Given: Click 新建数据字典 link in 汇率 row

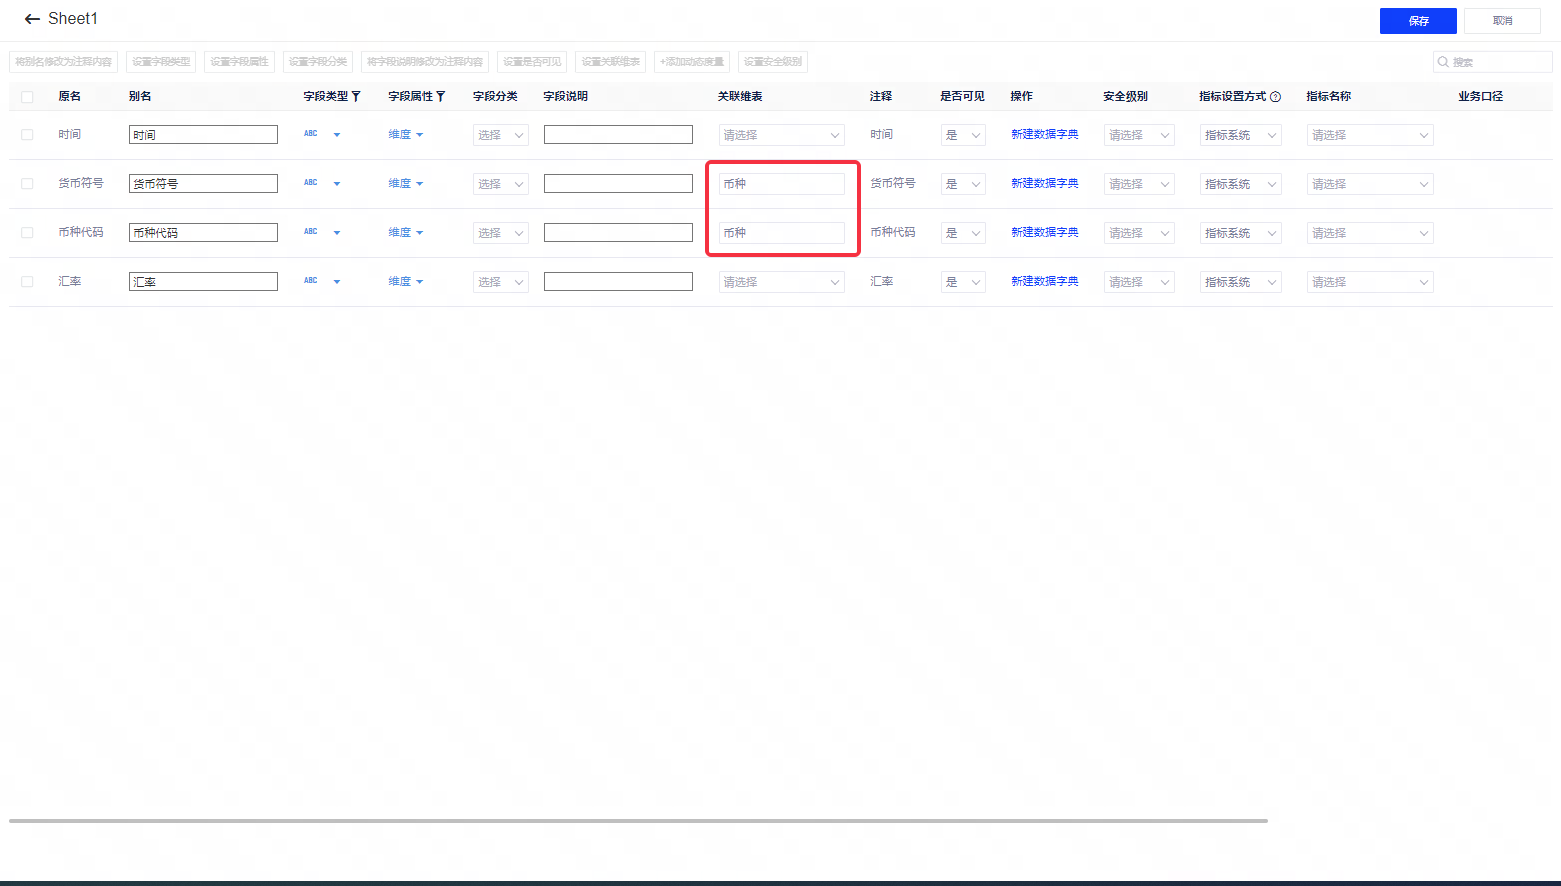Looking at the screenshot, I should pyautogui.click(x=1044, y=281).
